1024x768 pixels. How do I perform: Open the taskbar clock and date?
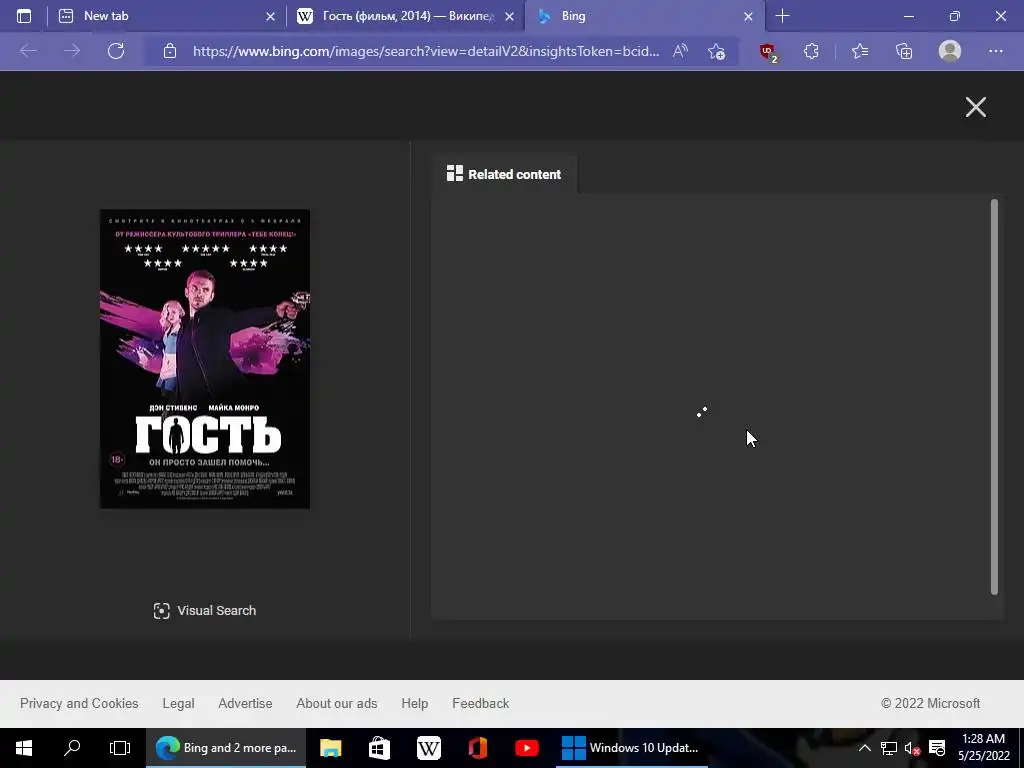[x=984, y=748]
